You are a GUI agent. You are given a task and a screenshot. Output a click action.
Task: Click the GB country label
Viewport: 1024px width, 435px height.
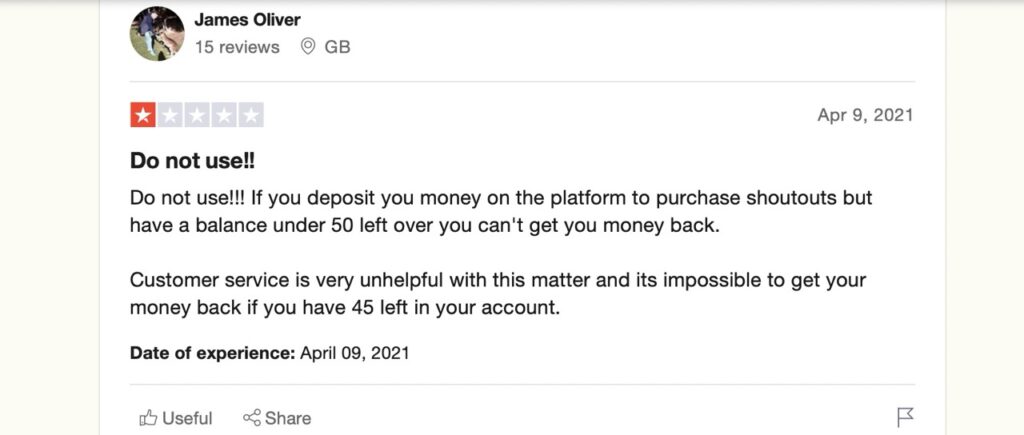337,47
